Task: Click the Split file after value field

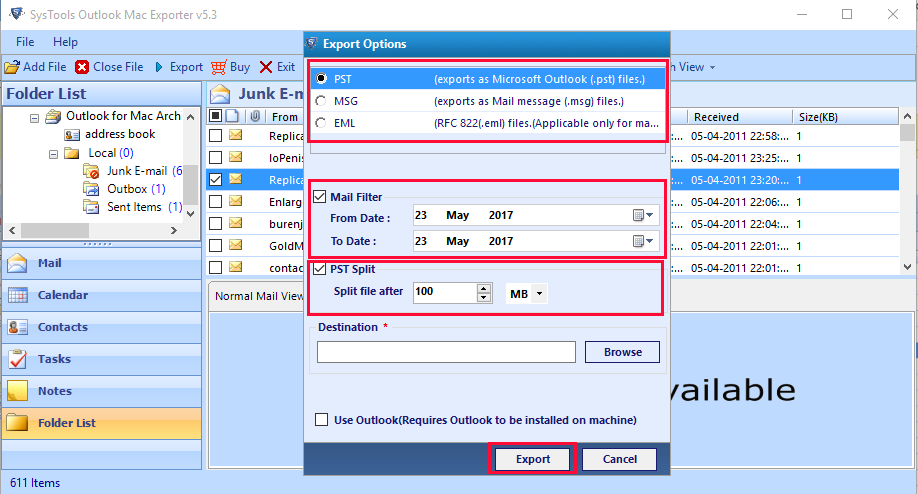Action: click(x=446, y=291)
